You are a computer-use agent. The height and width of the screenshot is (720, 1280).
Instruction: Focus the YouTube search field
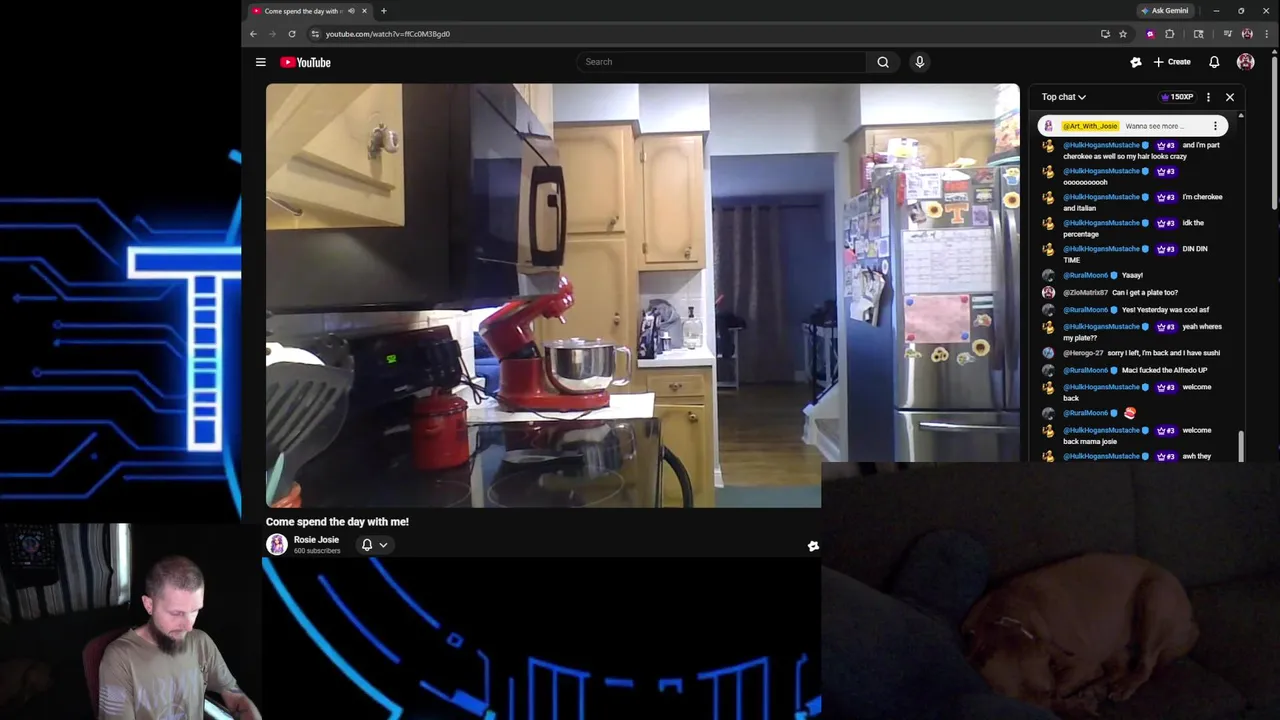[x=722, y=62]
